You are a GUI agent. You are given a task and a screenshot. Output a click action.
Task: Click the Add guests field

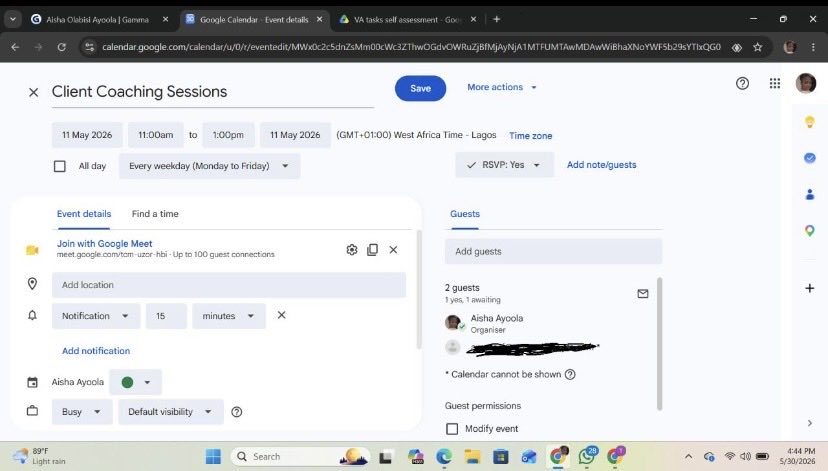point(553,251)
